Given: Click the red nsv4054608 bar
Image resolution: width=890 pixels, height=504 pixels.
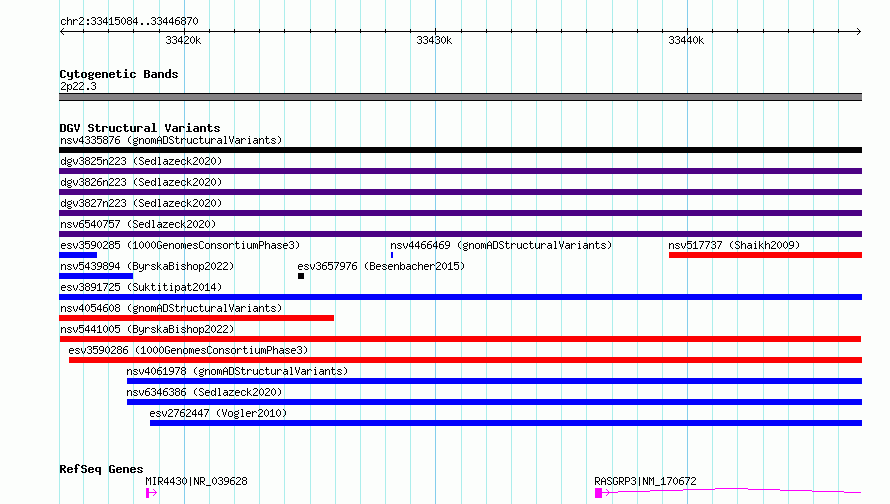Looking at the screenshot, I should [196, 318].
